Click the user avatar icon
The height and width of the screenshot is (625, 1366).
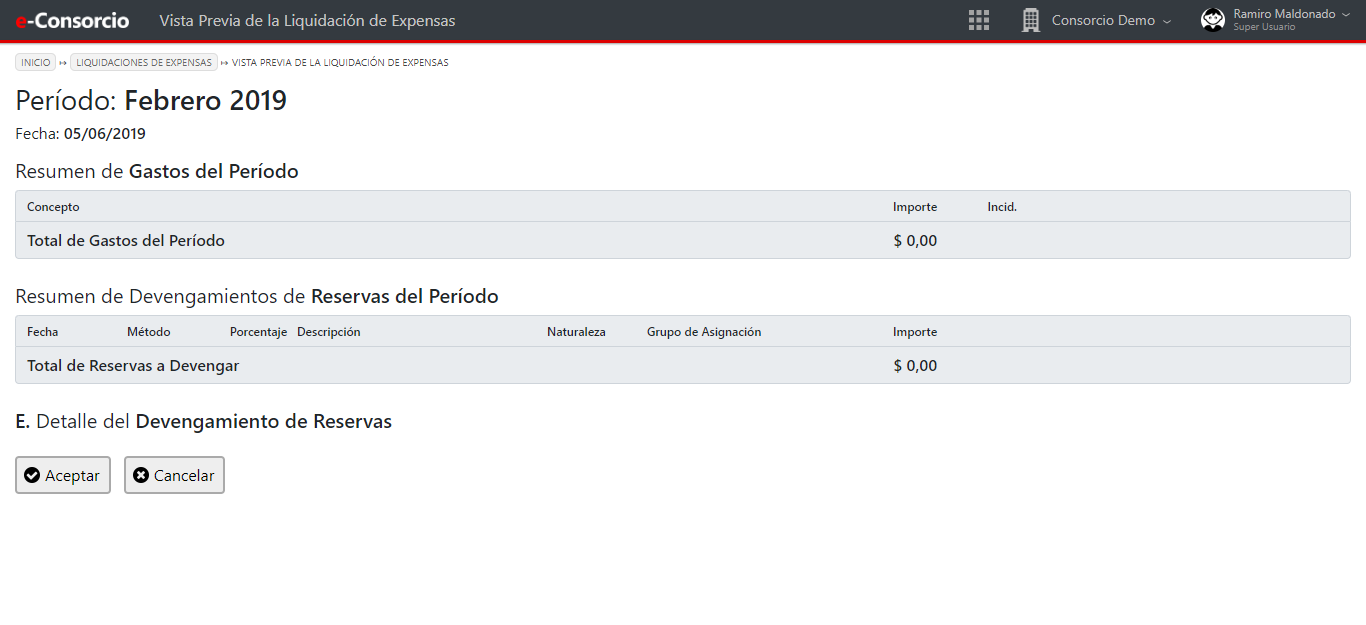point(1213,20)
